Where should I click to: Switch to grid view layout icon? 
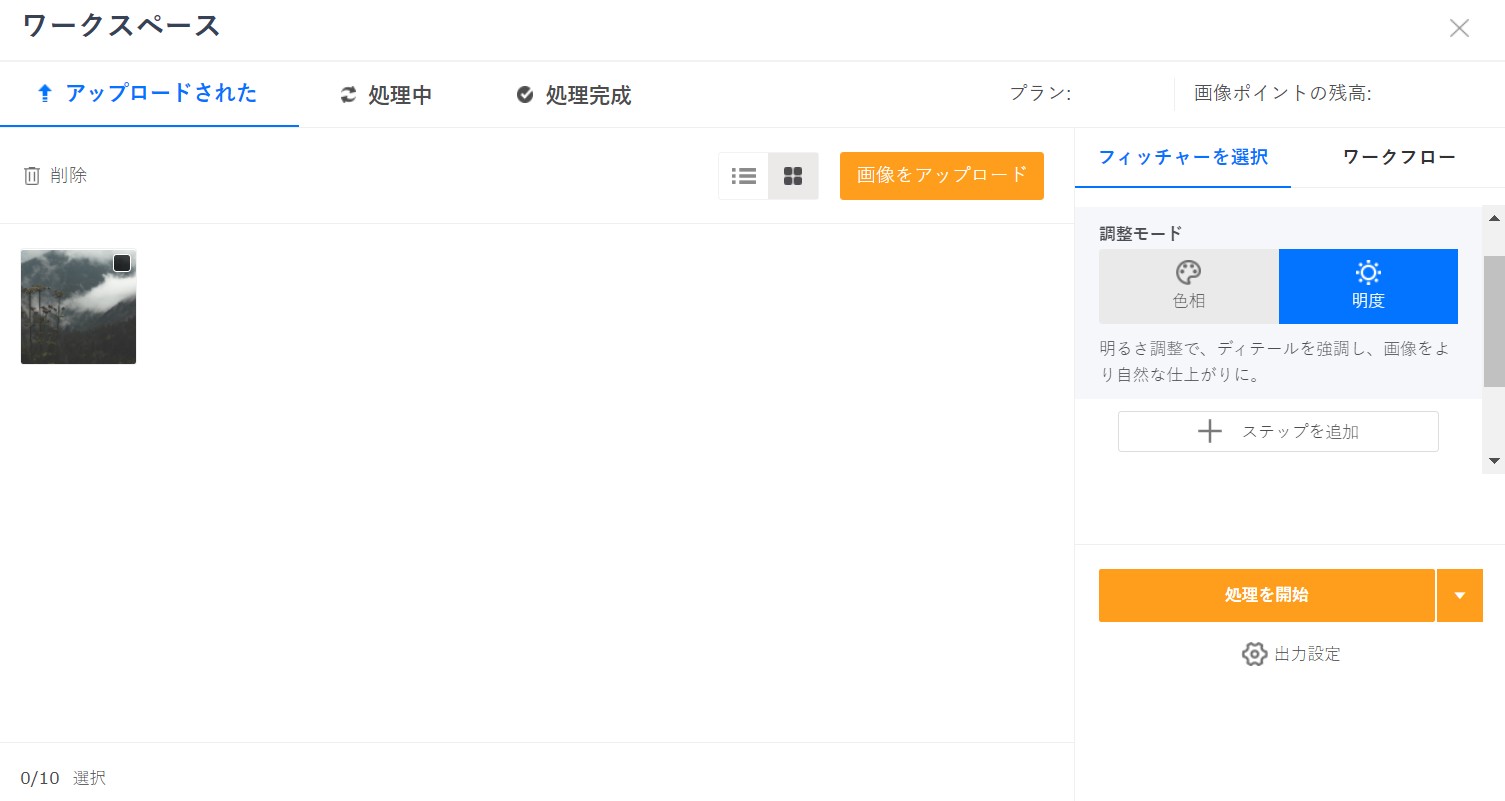coord(793,175)
